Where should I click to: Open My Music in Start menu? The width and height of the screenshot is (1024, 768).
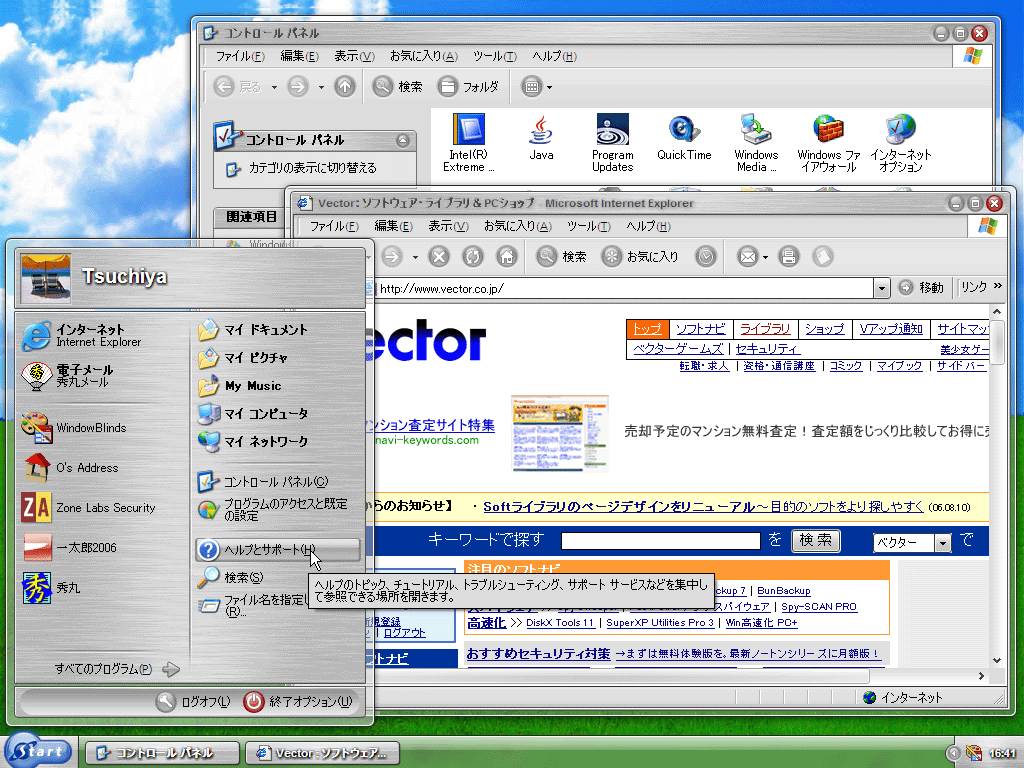tap(240, 386)
